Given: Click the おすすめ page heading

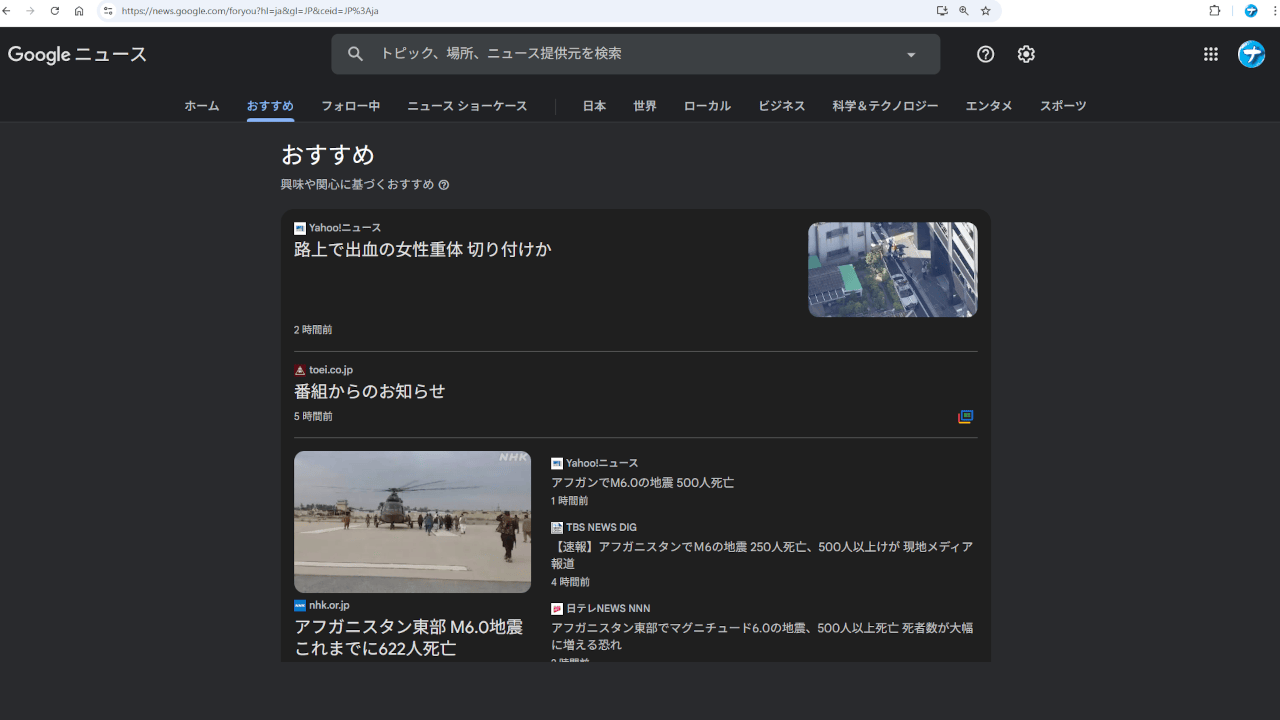Looking at the screenshot, I should (x=328, y=155).
